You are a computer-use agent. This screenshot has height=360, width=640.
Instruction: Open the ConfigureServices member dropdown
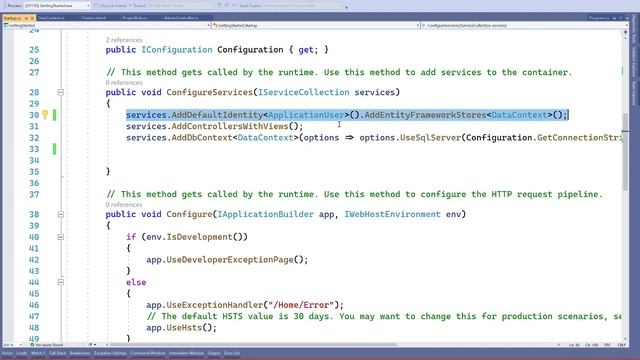coord(524,25)
